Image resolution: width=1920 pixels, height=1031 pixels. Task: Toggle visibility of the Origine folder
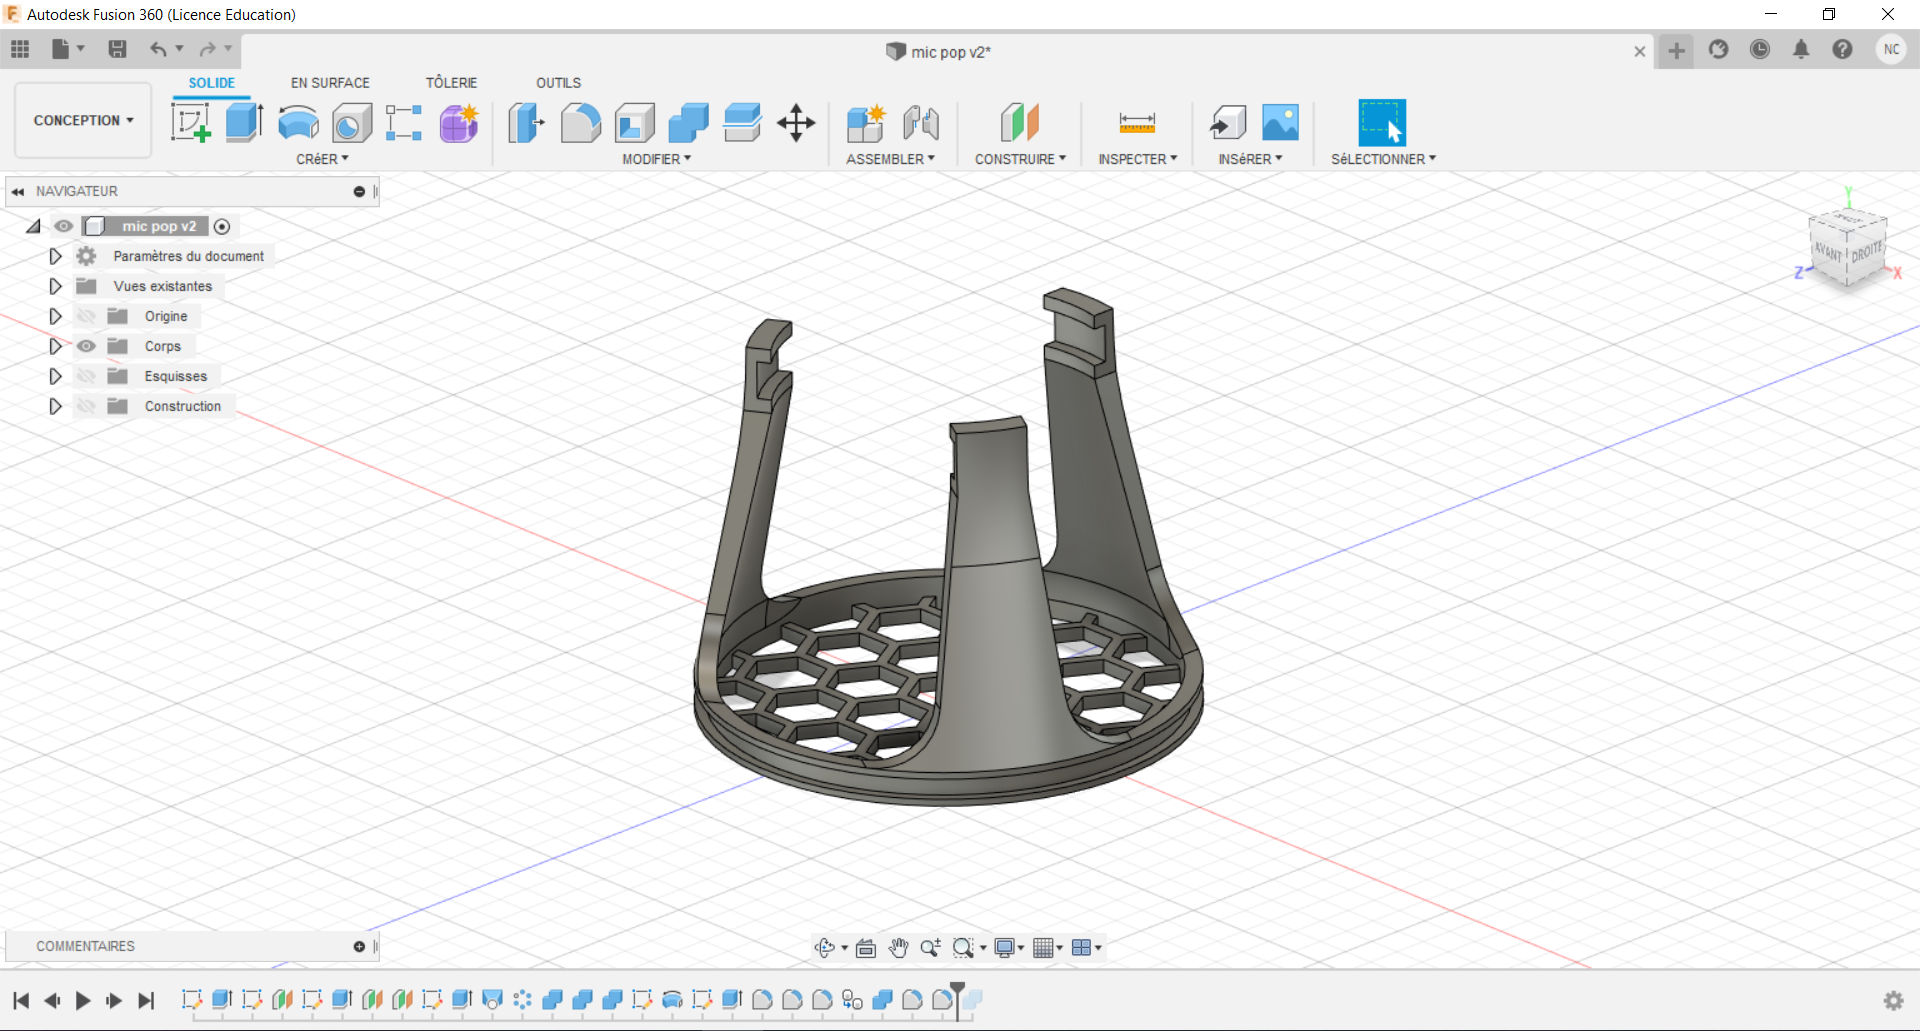click(87, 316)
